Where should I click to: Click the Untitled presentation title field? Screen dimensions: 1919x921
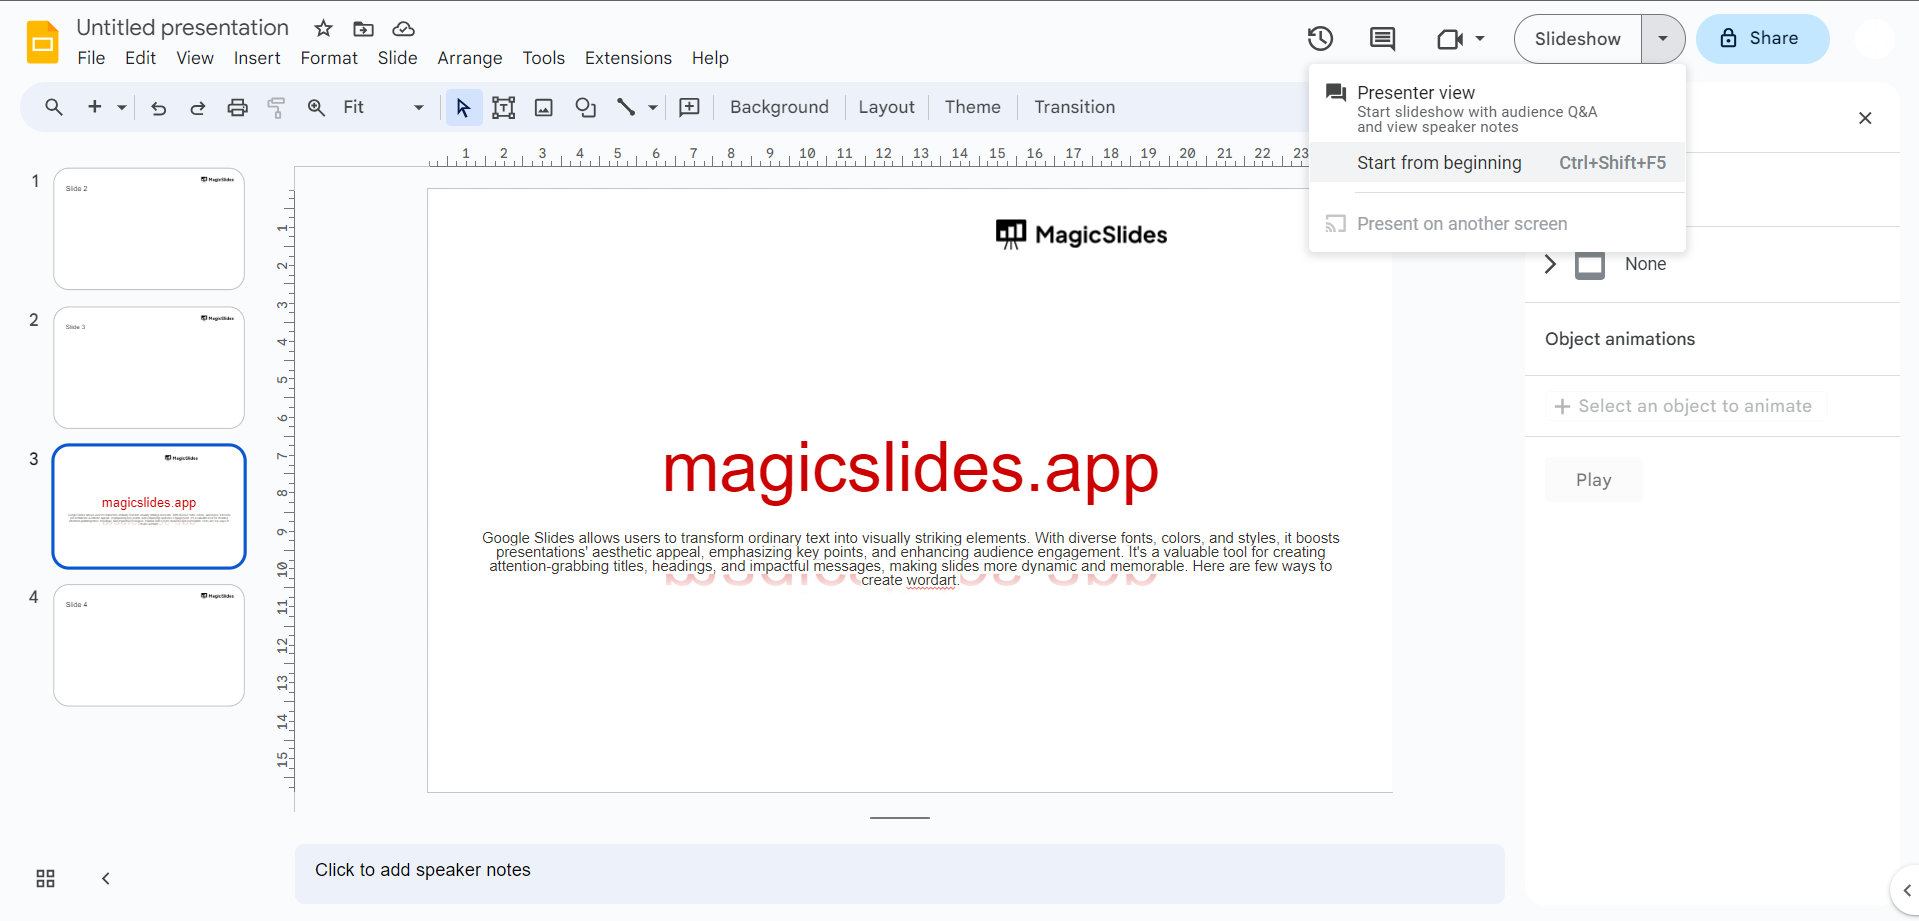click(183, 28)
